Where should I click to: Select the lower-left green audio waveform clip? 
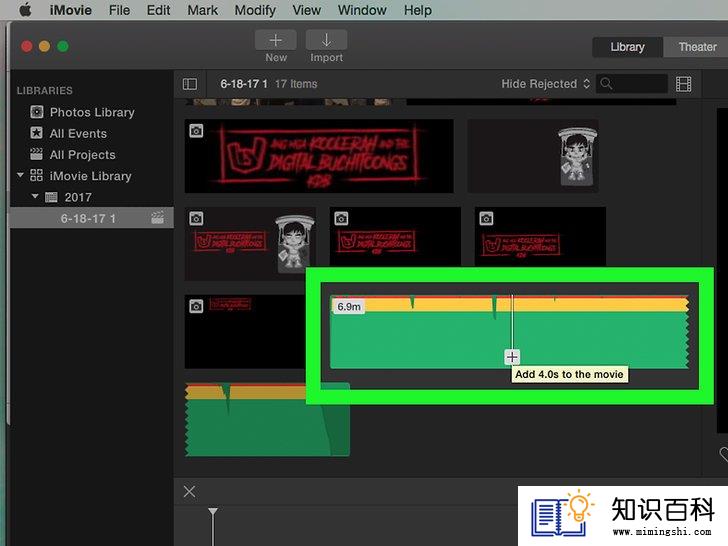tap(267, 419)
